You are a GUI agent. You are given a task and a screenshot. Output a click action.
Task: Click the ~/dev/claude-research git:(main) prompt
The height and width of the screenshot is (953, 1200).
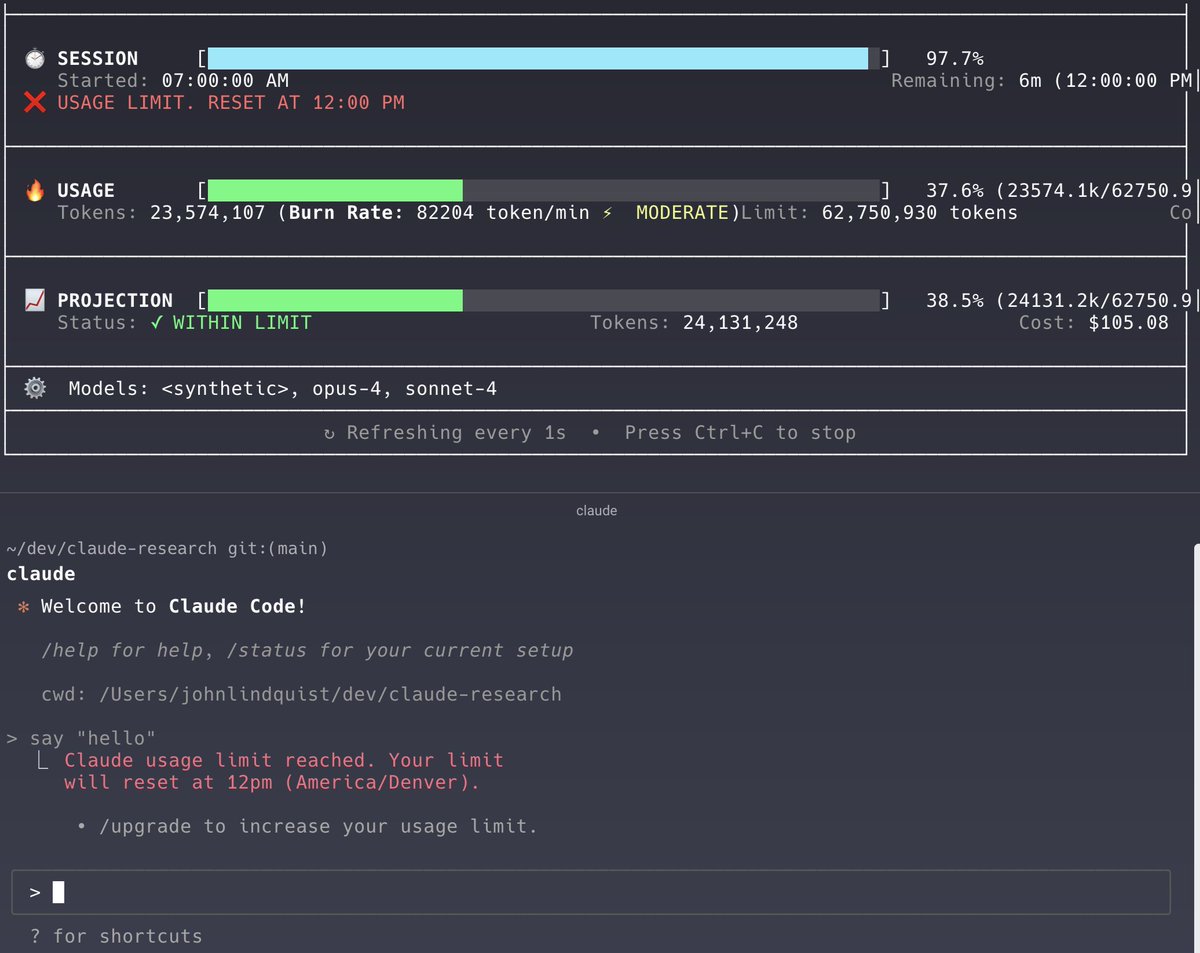click(x=167, y=549)
